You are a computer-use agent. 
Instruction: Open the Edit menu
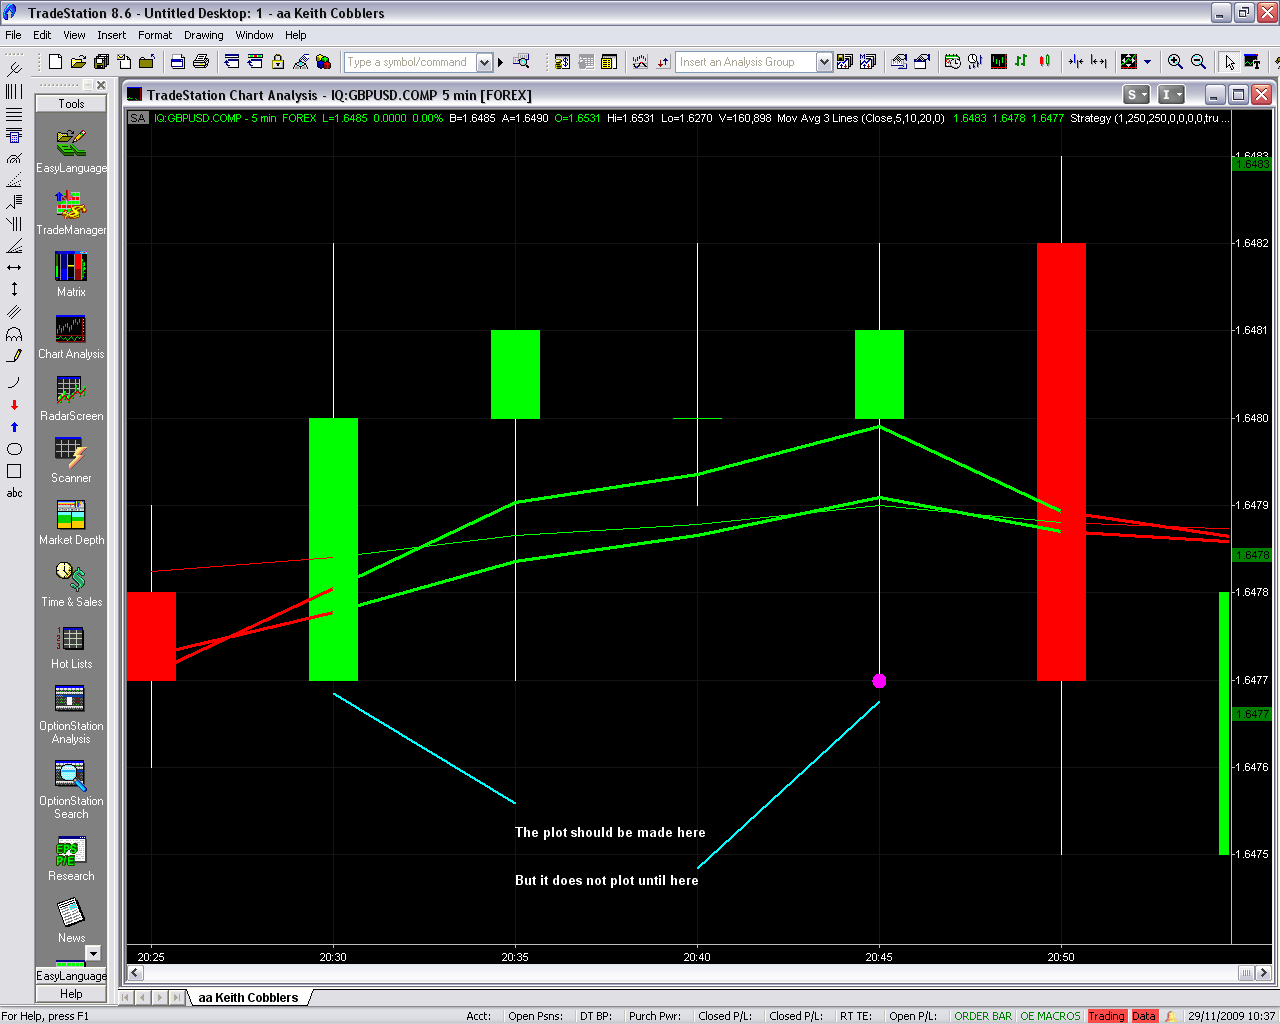pos(42,35)
